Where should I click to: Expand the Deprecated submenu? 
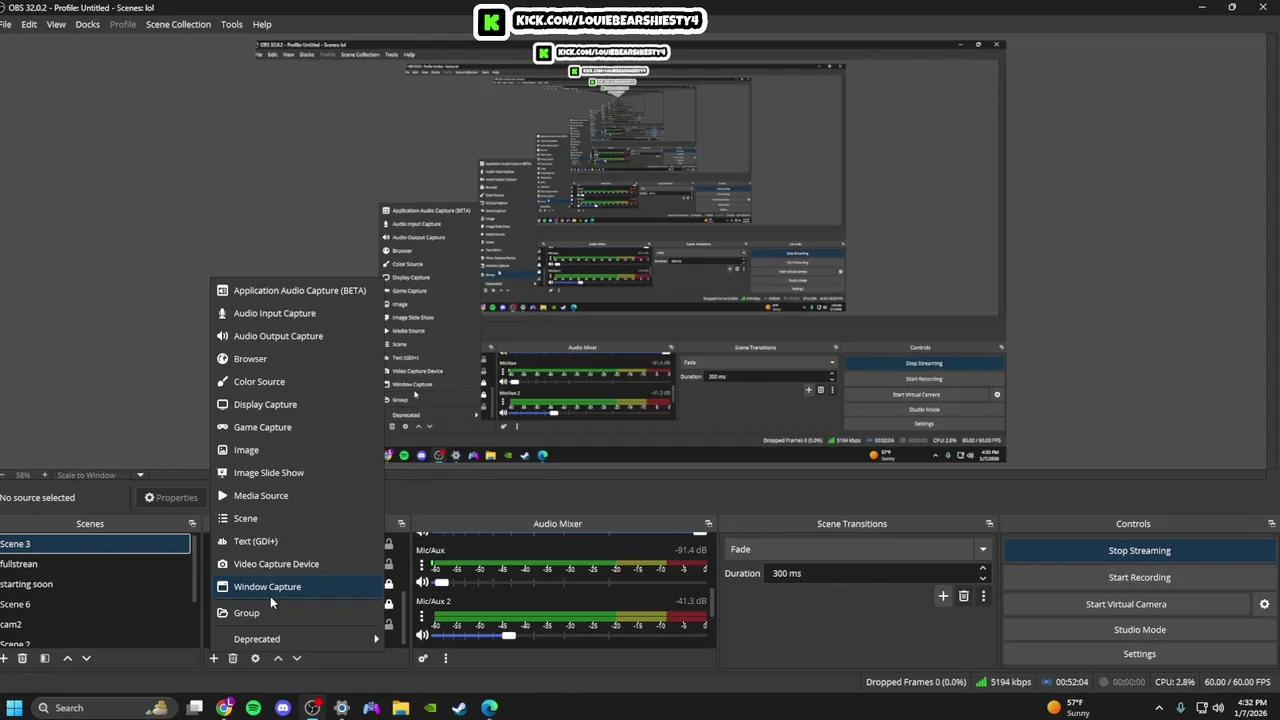(x=298, y=639)
